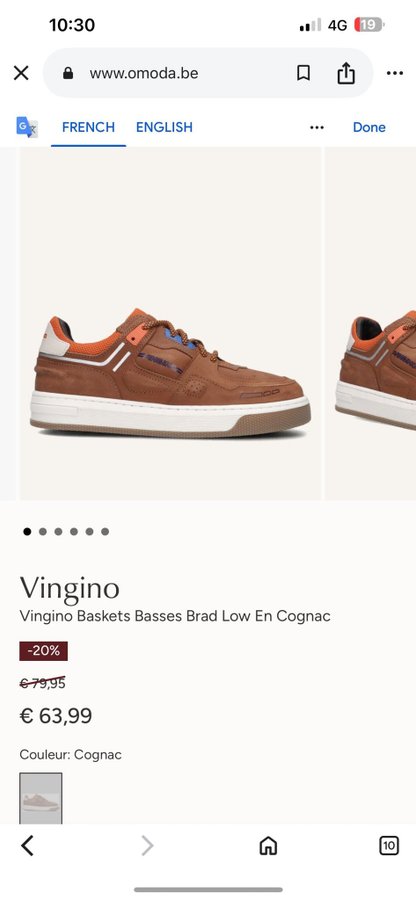Open the share sheet icon

pos(346,73)
